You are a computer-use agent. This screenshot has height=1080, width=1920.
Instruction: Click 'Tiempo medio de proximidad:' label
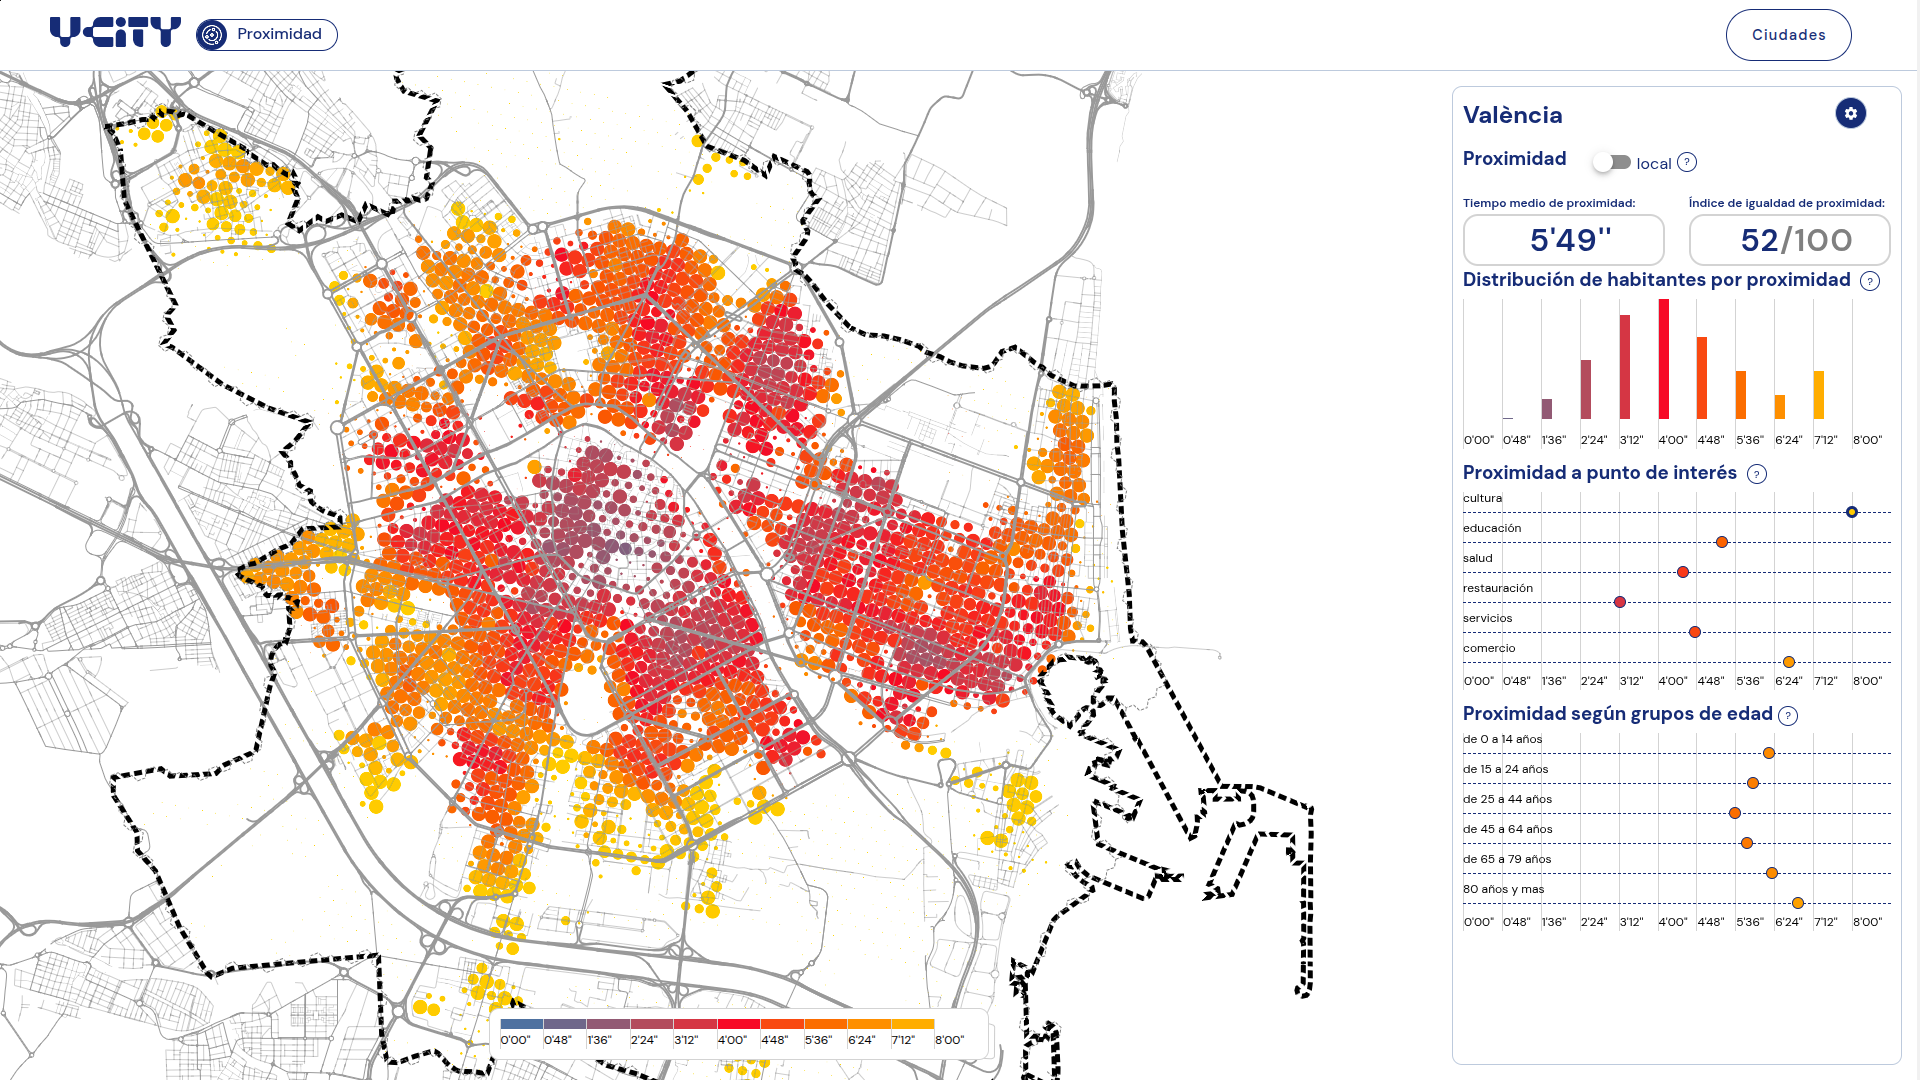click(x=1549, y=203)
